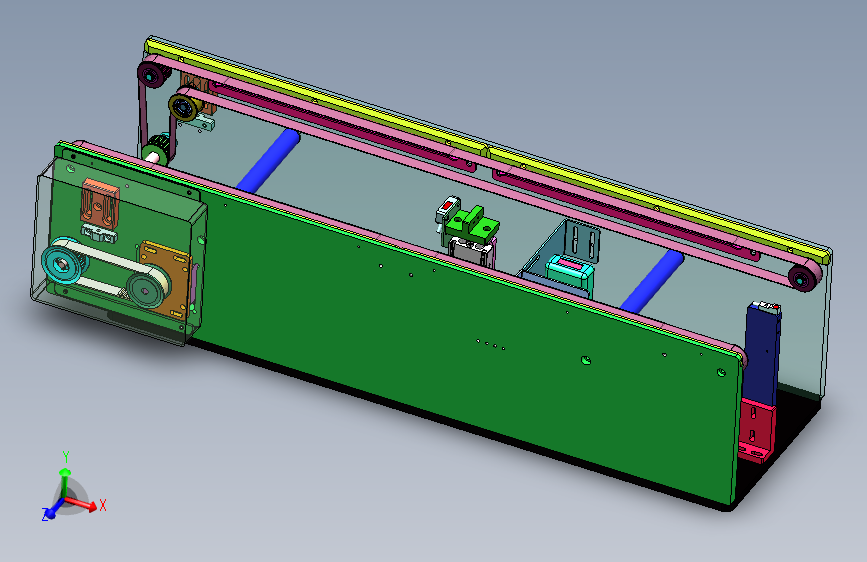Viewport: 867px width, 562px height.
Task: Select the transparent belt cover housing
Action: (x=119, y=252)
